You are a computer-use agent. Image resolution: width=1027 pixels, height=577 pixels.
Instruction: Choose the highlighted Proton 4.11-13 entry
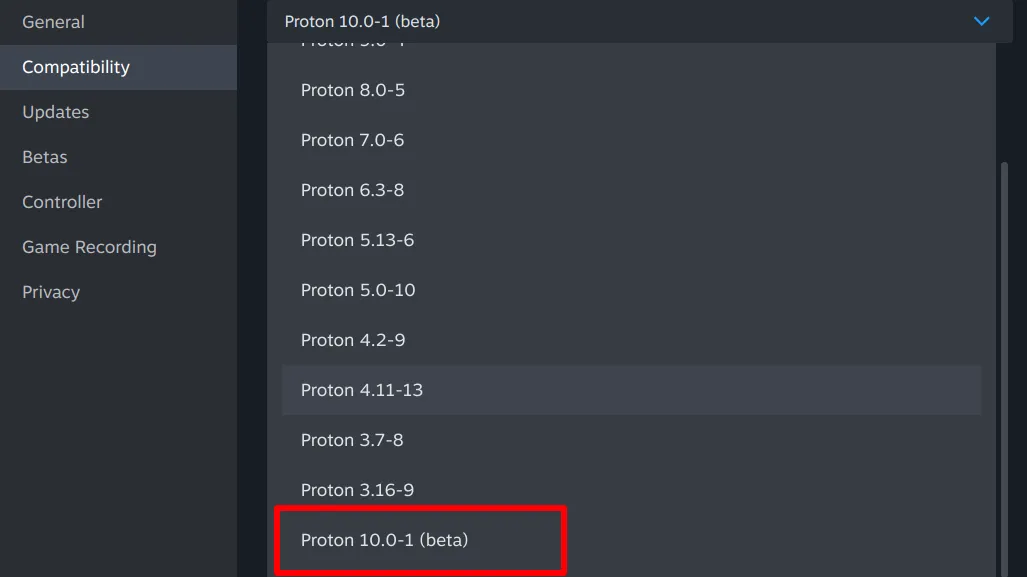pos(361,390)
